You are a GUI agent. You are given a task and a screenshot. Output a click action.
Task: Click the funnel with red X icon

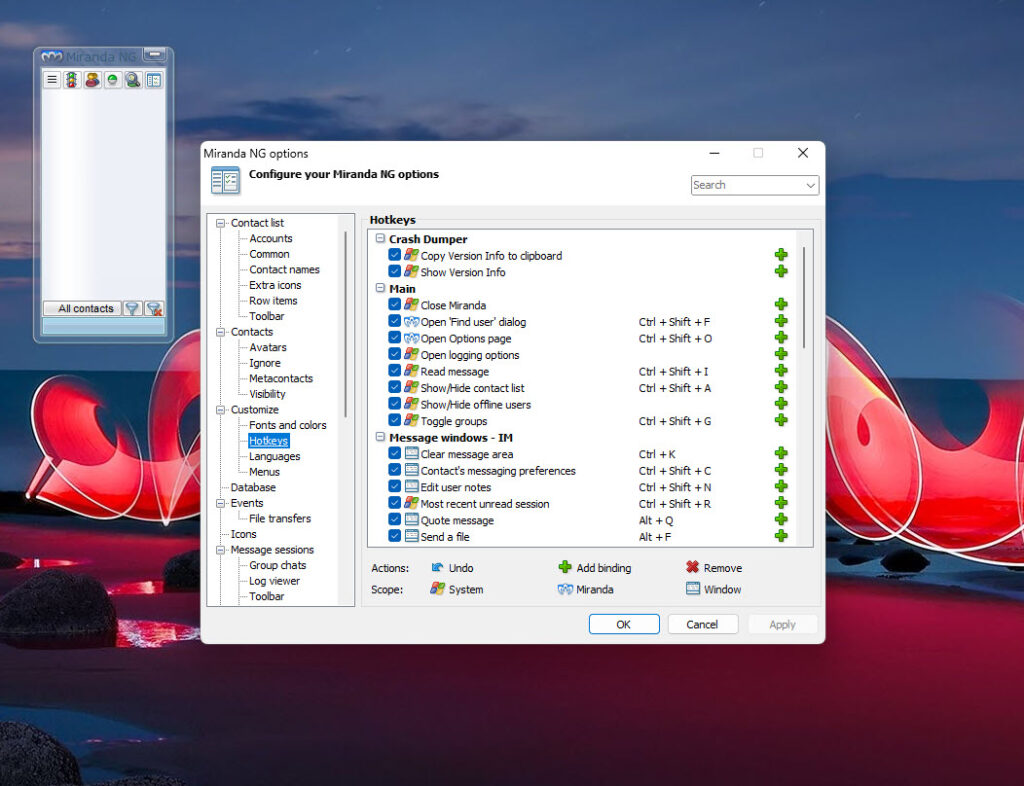point(153,308)
